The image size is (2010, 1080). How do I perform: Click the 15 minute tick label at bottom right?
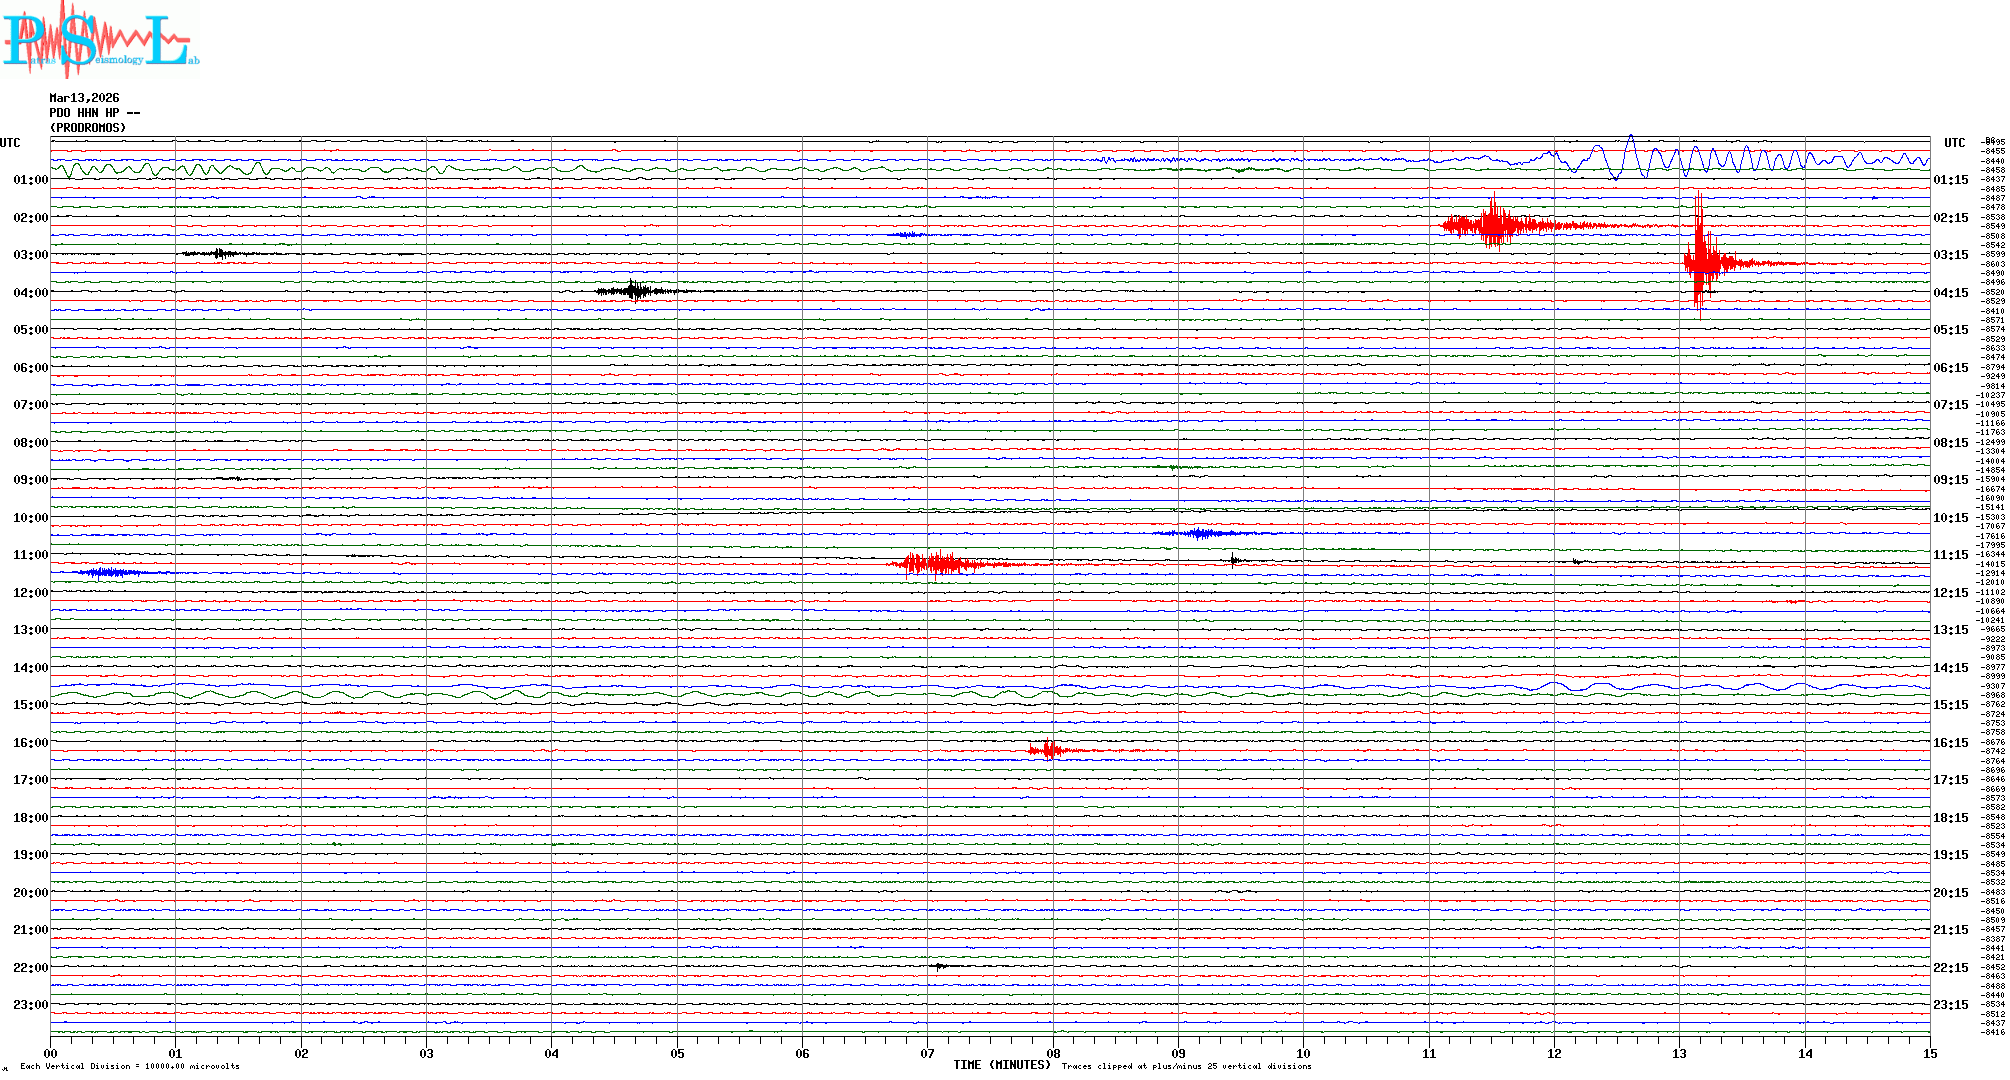[x=1930, y=1053]
